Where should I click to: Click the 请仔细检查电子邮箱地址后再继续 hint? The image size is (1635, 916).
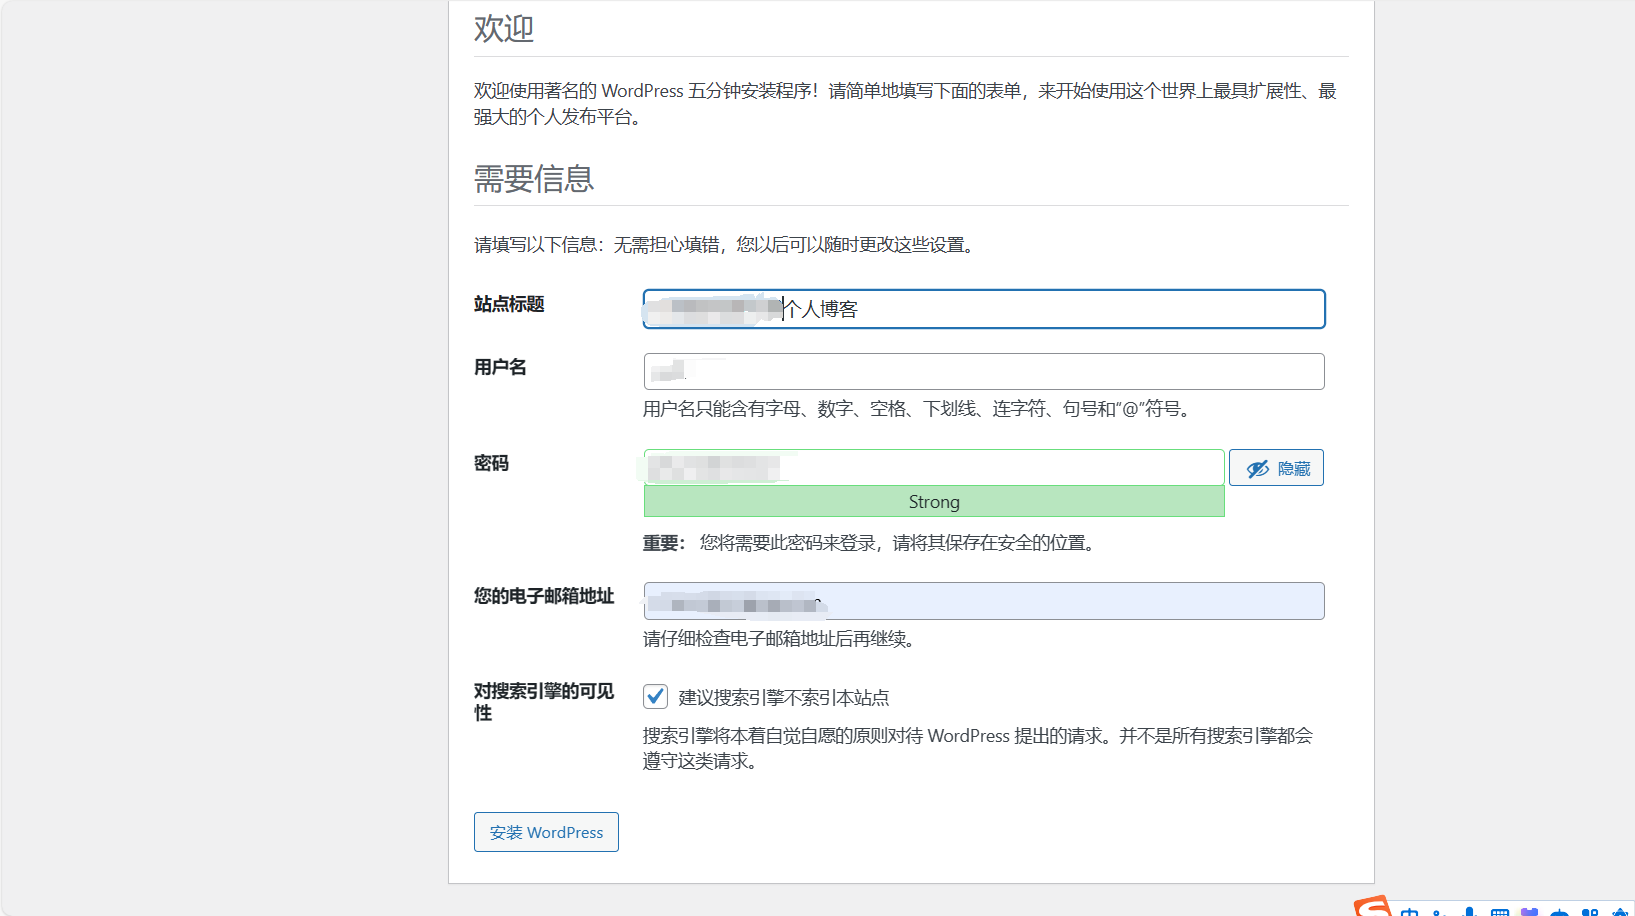779,639
